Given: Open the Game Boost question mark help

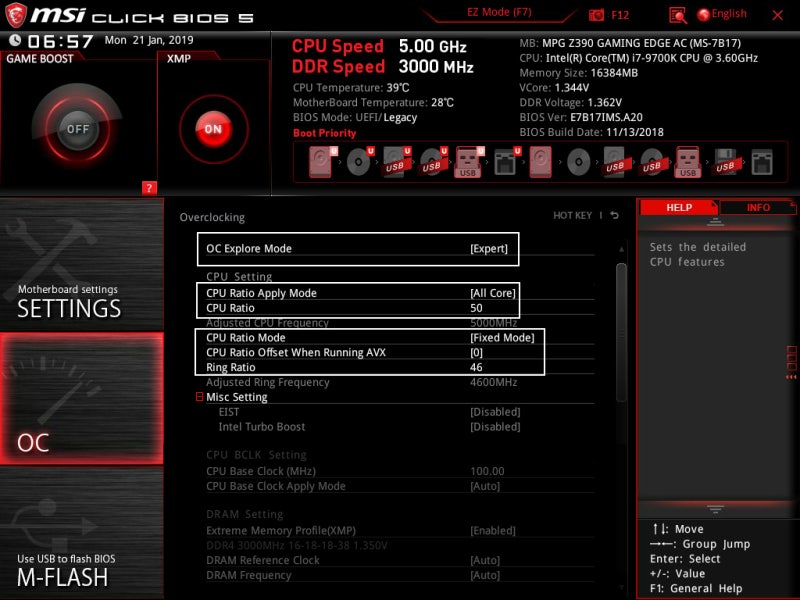Looking at the screenshot, I should coord(149,188).
